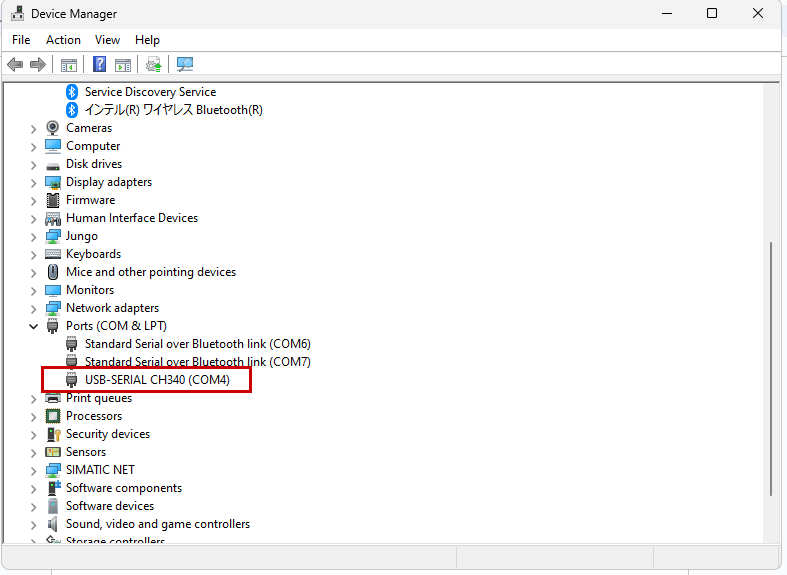787x575 pixels.
Task: Expand the Cameras category
Action: coord(33,128)
